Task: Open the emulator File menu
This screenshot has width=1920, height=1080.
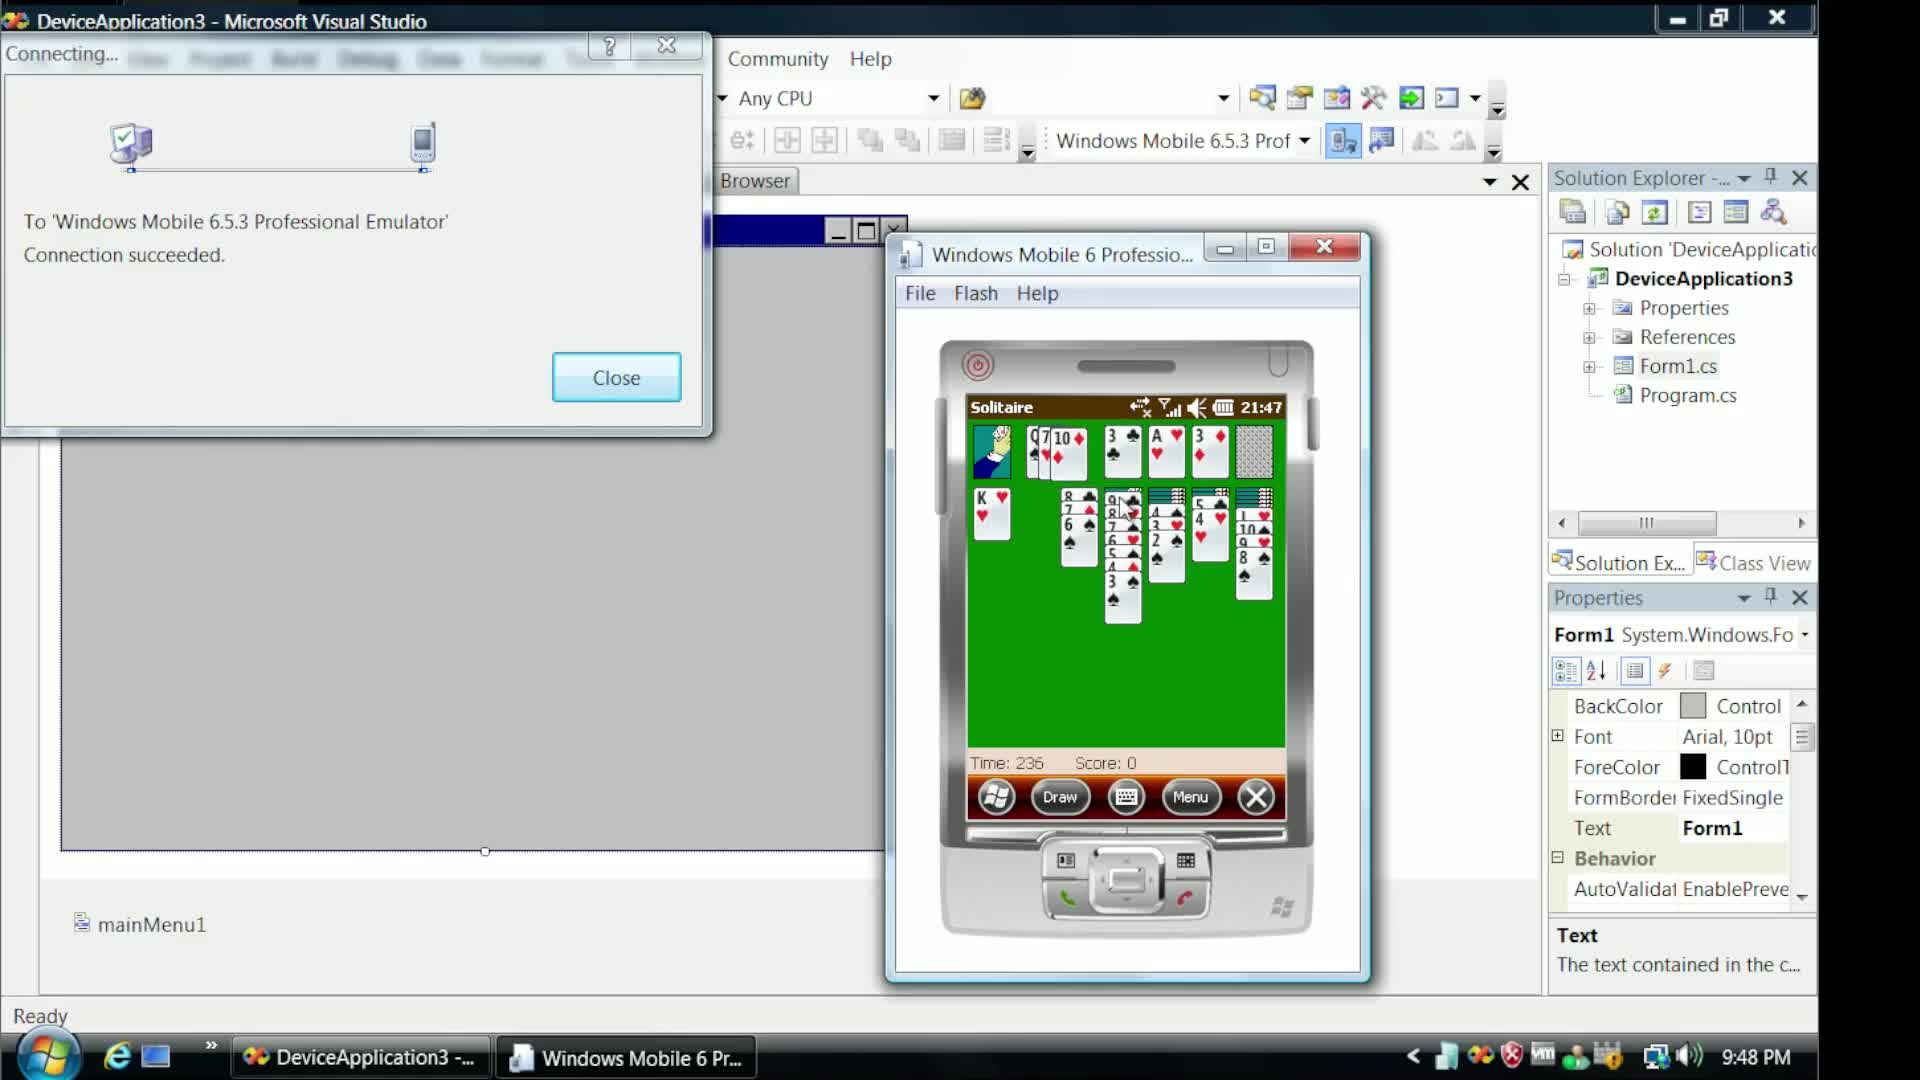Action: (x=920, y=293)
